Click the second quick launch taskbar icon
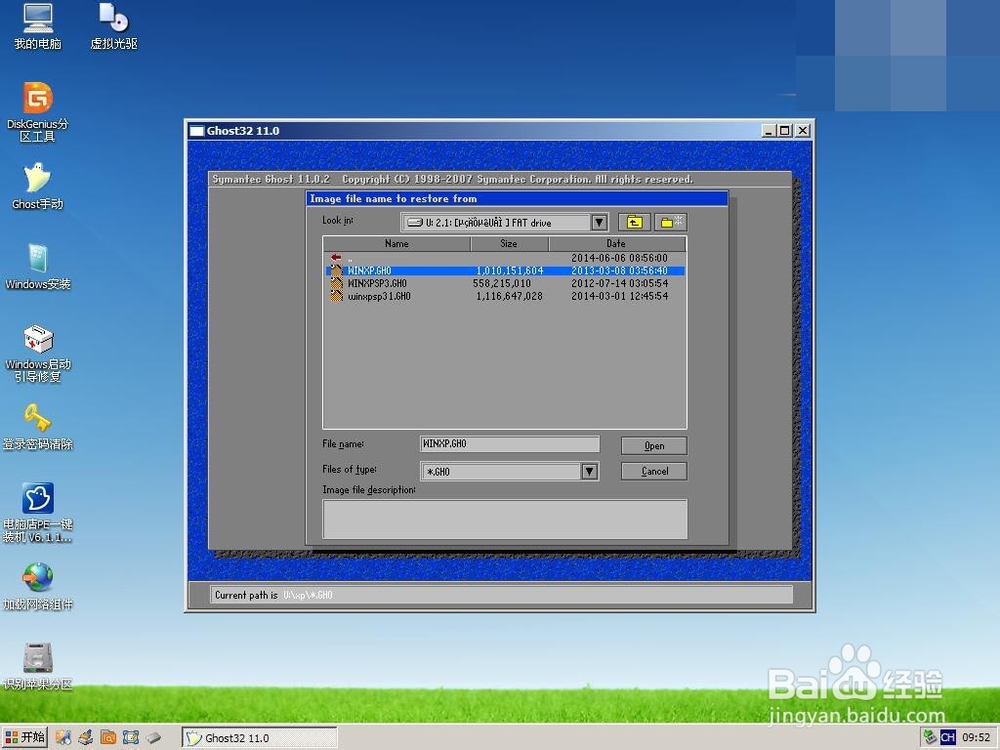 coord(85,738)
